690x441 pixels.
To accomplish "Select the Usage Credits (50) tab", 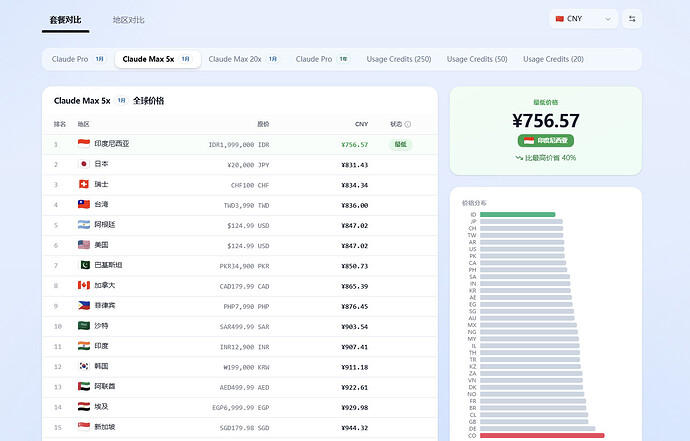I will click(x=477, y=59).
